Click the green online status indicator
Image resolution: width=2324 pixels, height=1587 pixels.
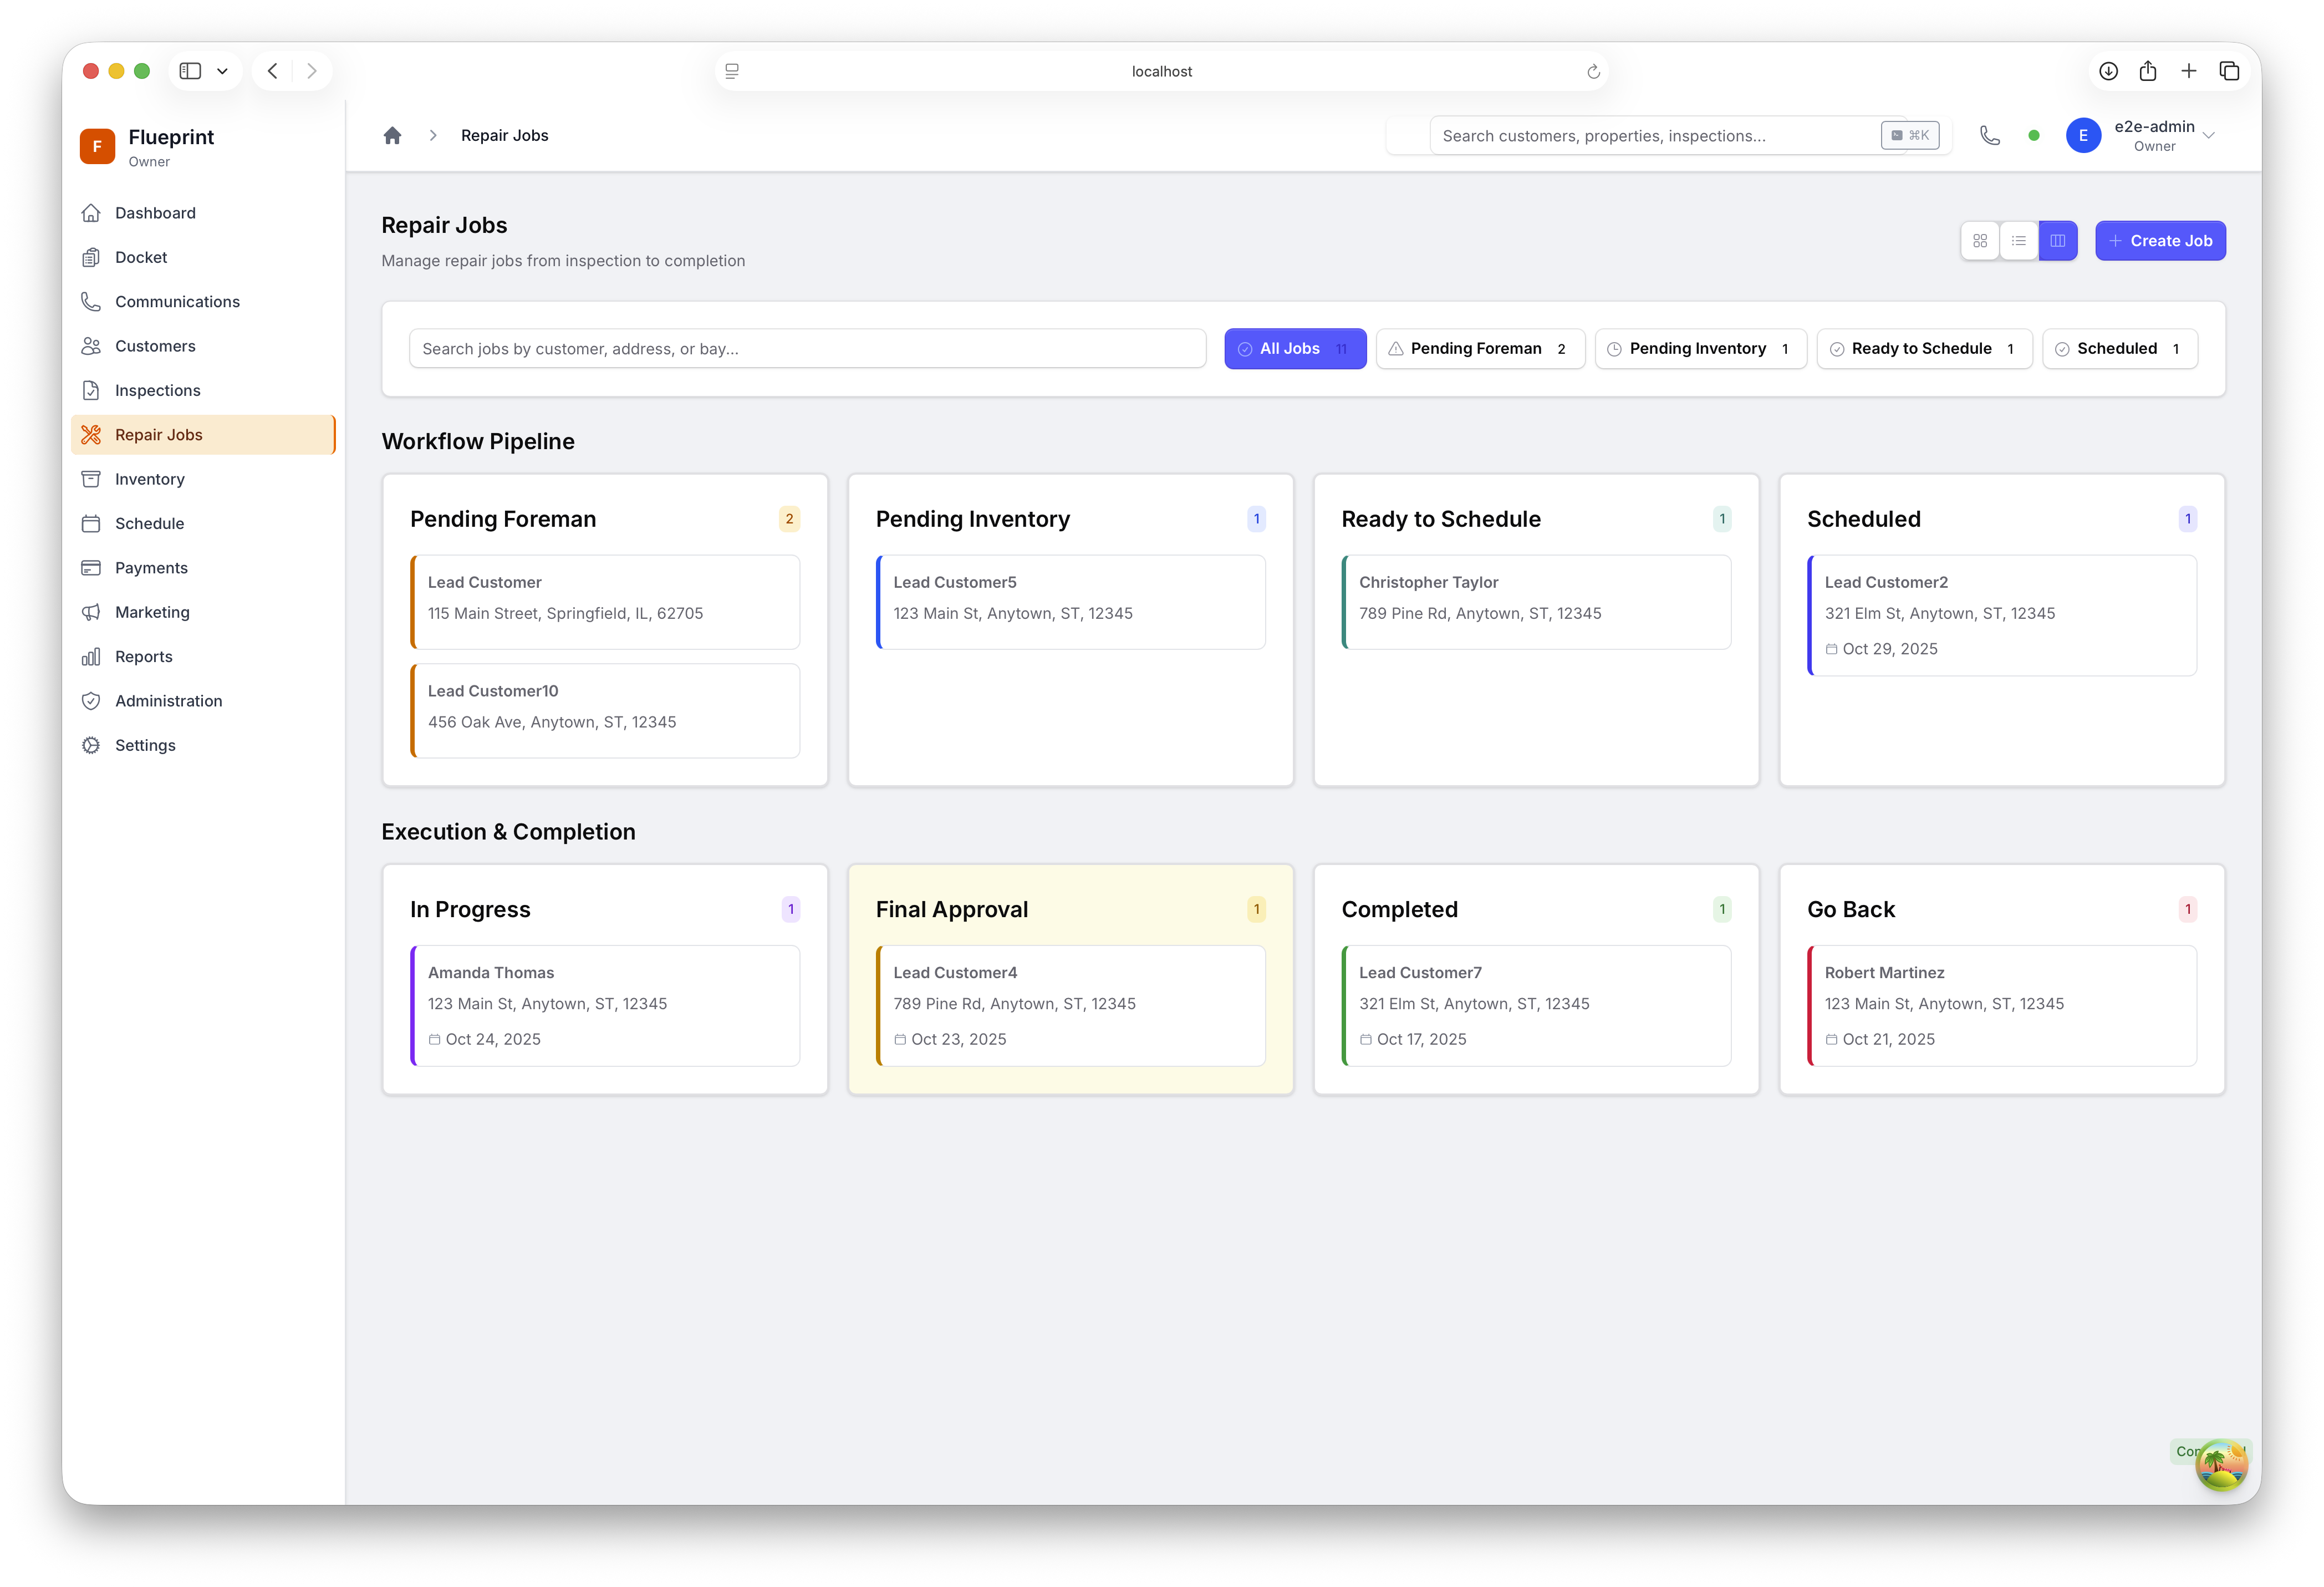(2033, 135)
